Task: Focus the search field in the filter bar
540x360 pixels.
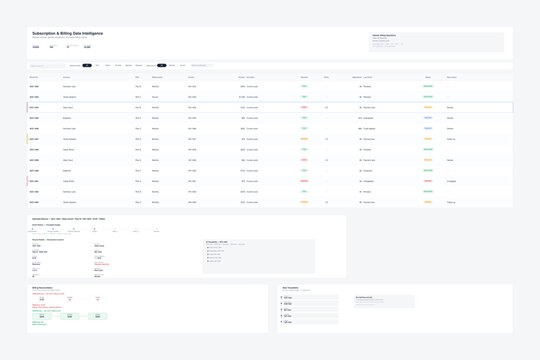Action: tap(47, 66)
